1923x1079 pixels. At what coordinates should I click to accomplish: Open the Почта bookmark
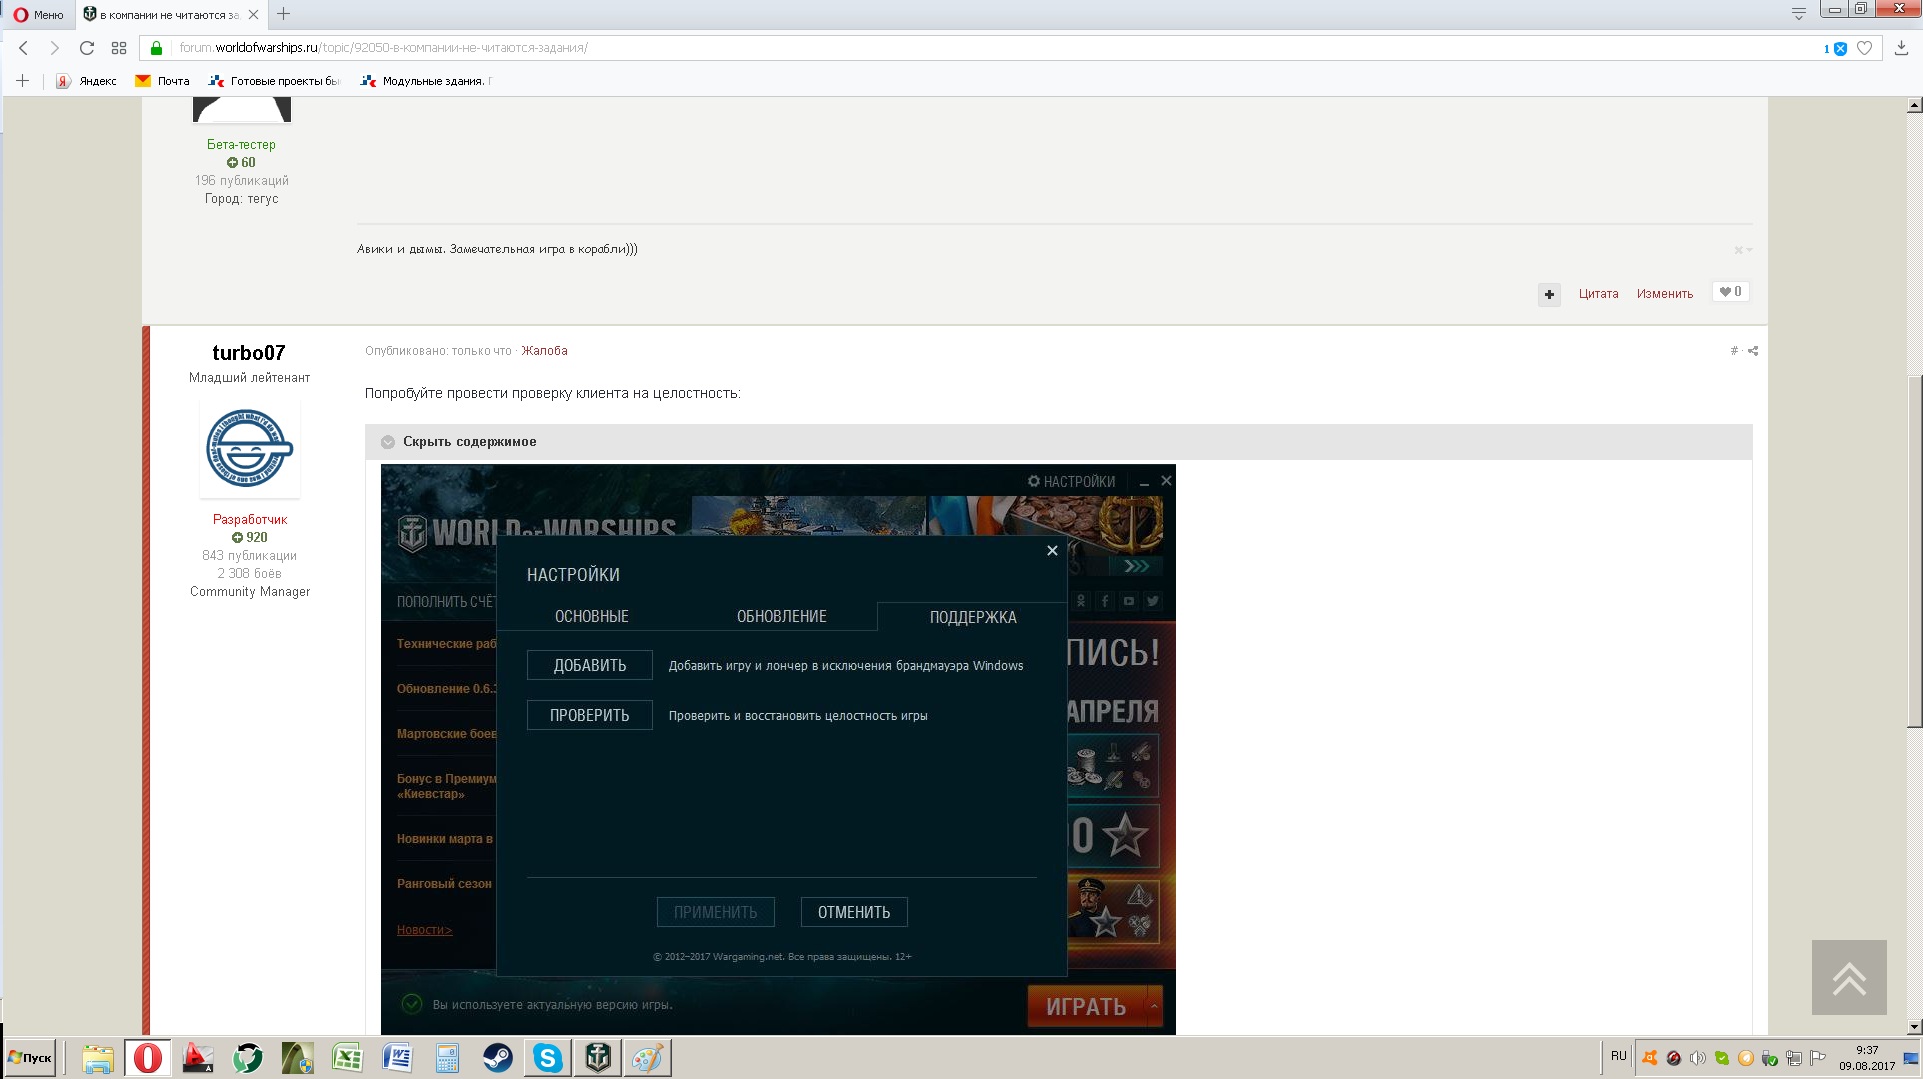tap(162, 81)
